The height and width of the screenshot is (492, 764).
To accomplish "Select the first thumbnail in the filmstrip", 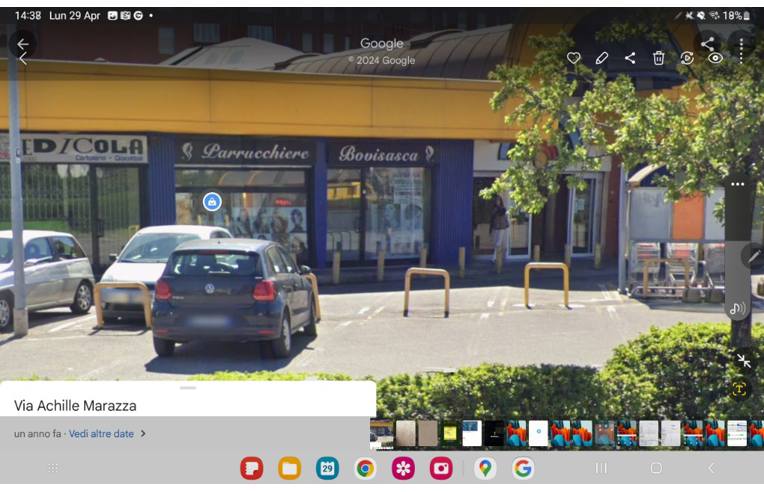I will pyautogui.click(x=381, y=433).
